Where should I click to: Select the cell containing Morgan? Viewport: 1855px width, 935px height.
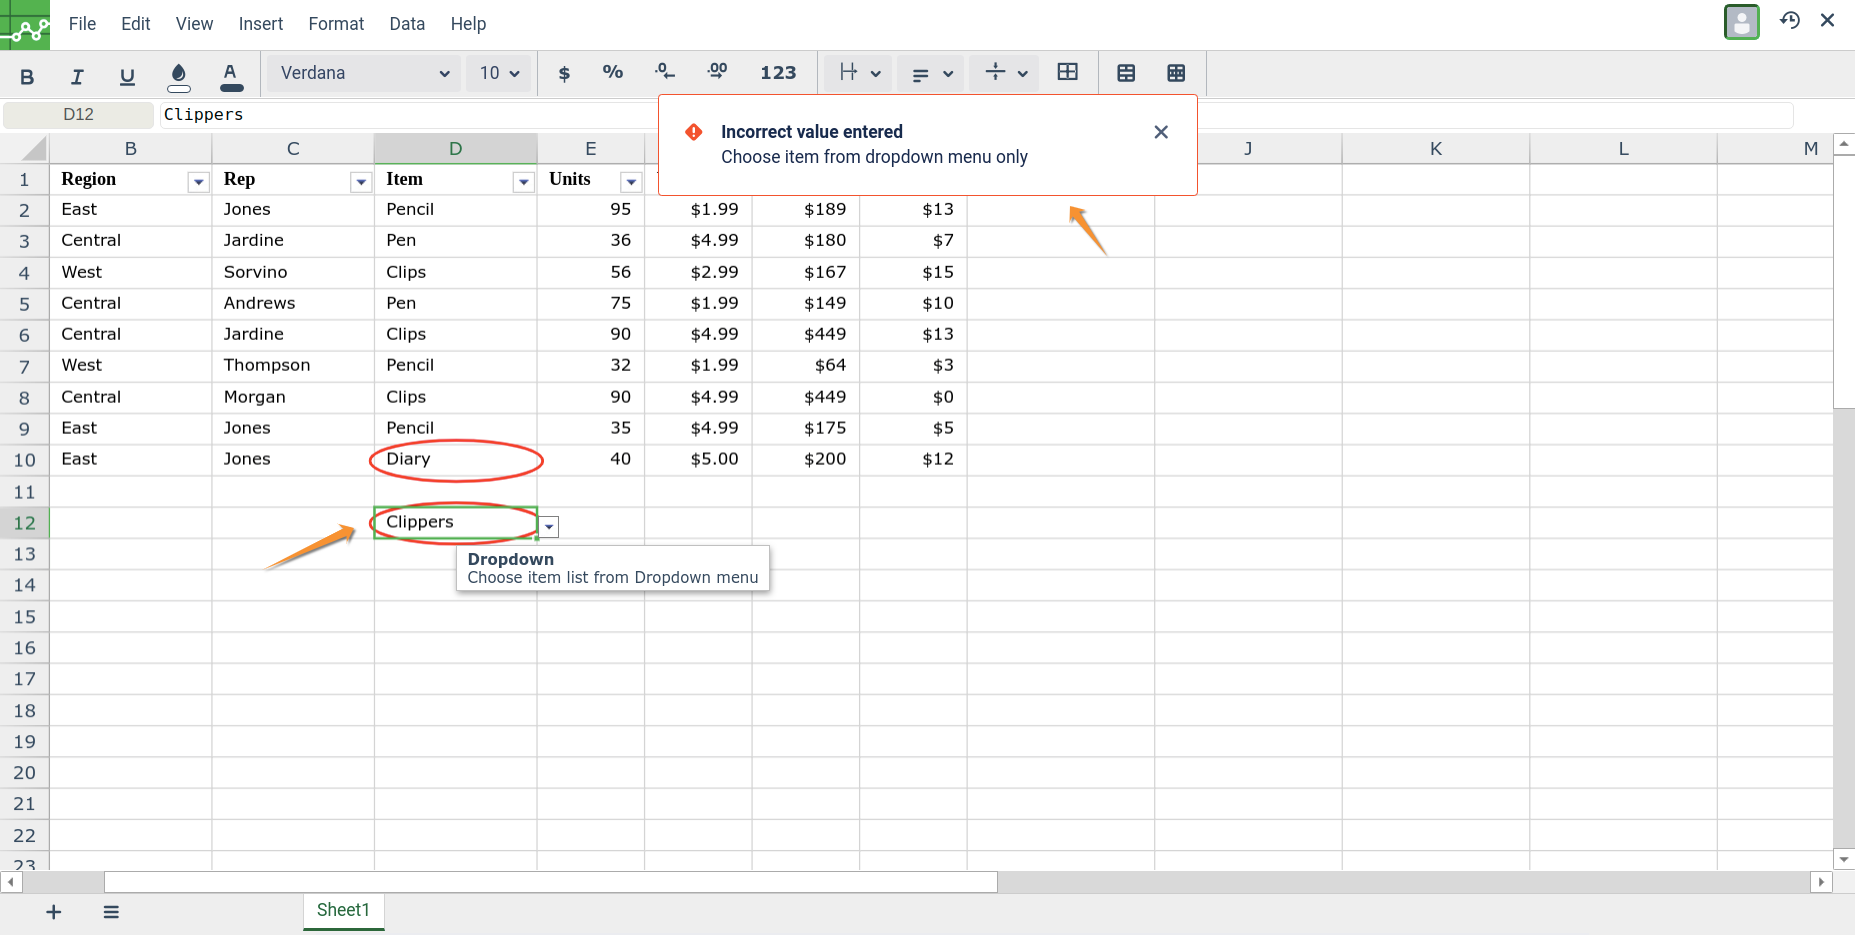293,397
